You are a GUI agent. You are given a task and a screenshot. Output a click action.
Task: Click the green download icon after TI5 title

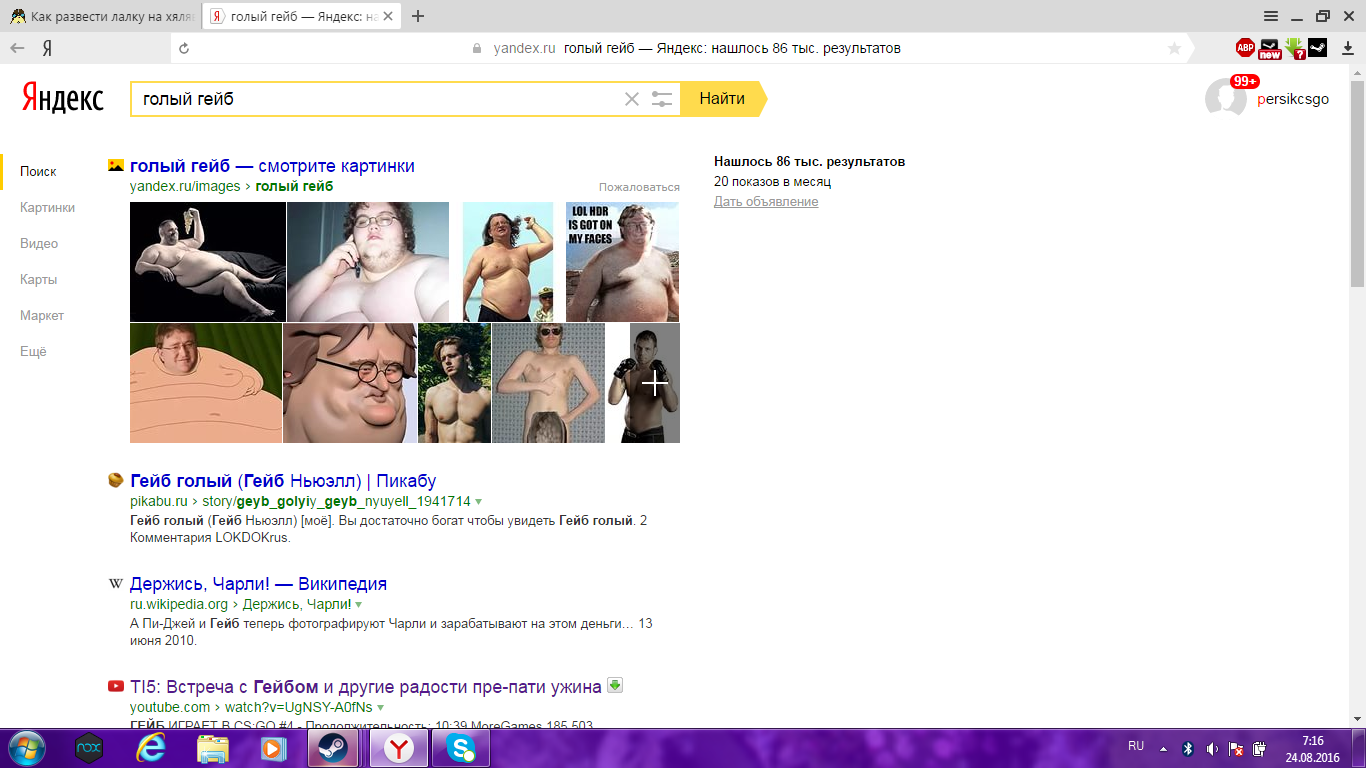tap(615, 686)
